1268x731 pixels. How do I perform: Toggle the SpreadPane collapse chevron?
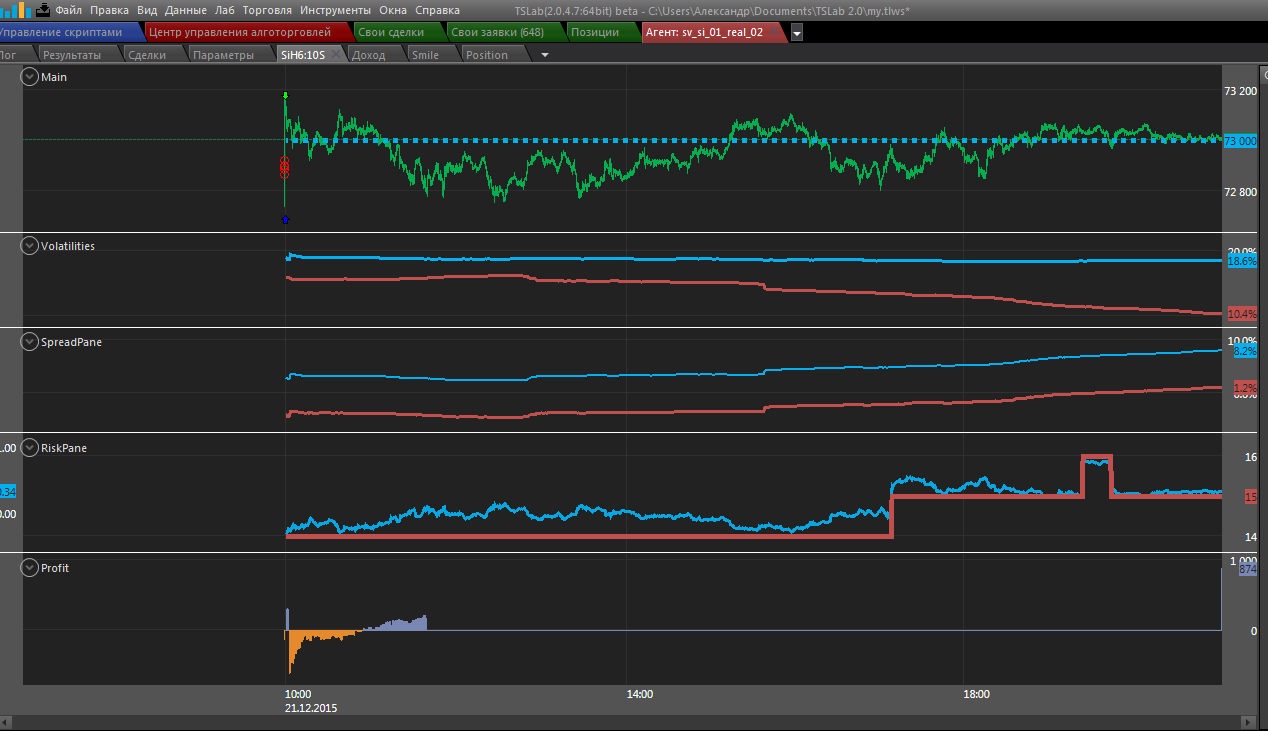pyautogui.click(x=30, y=342)
